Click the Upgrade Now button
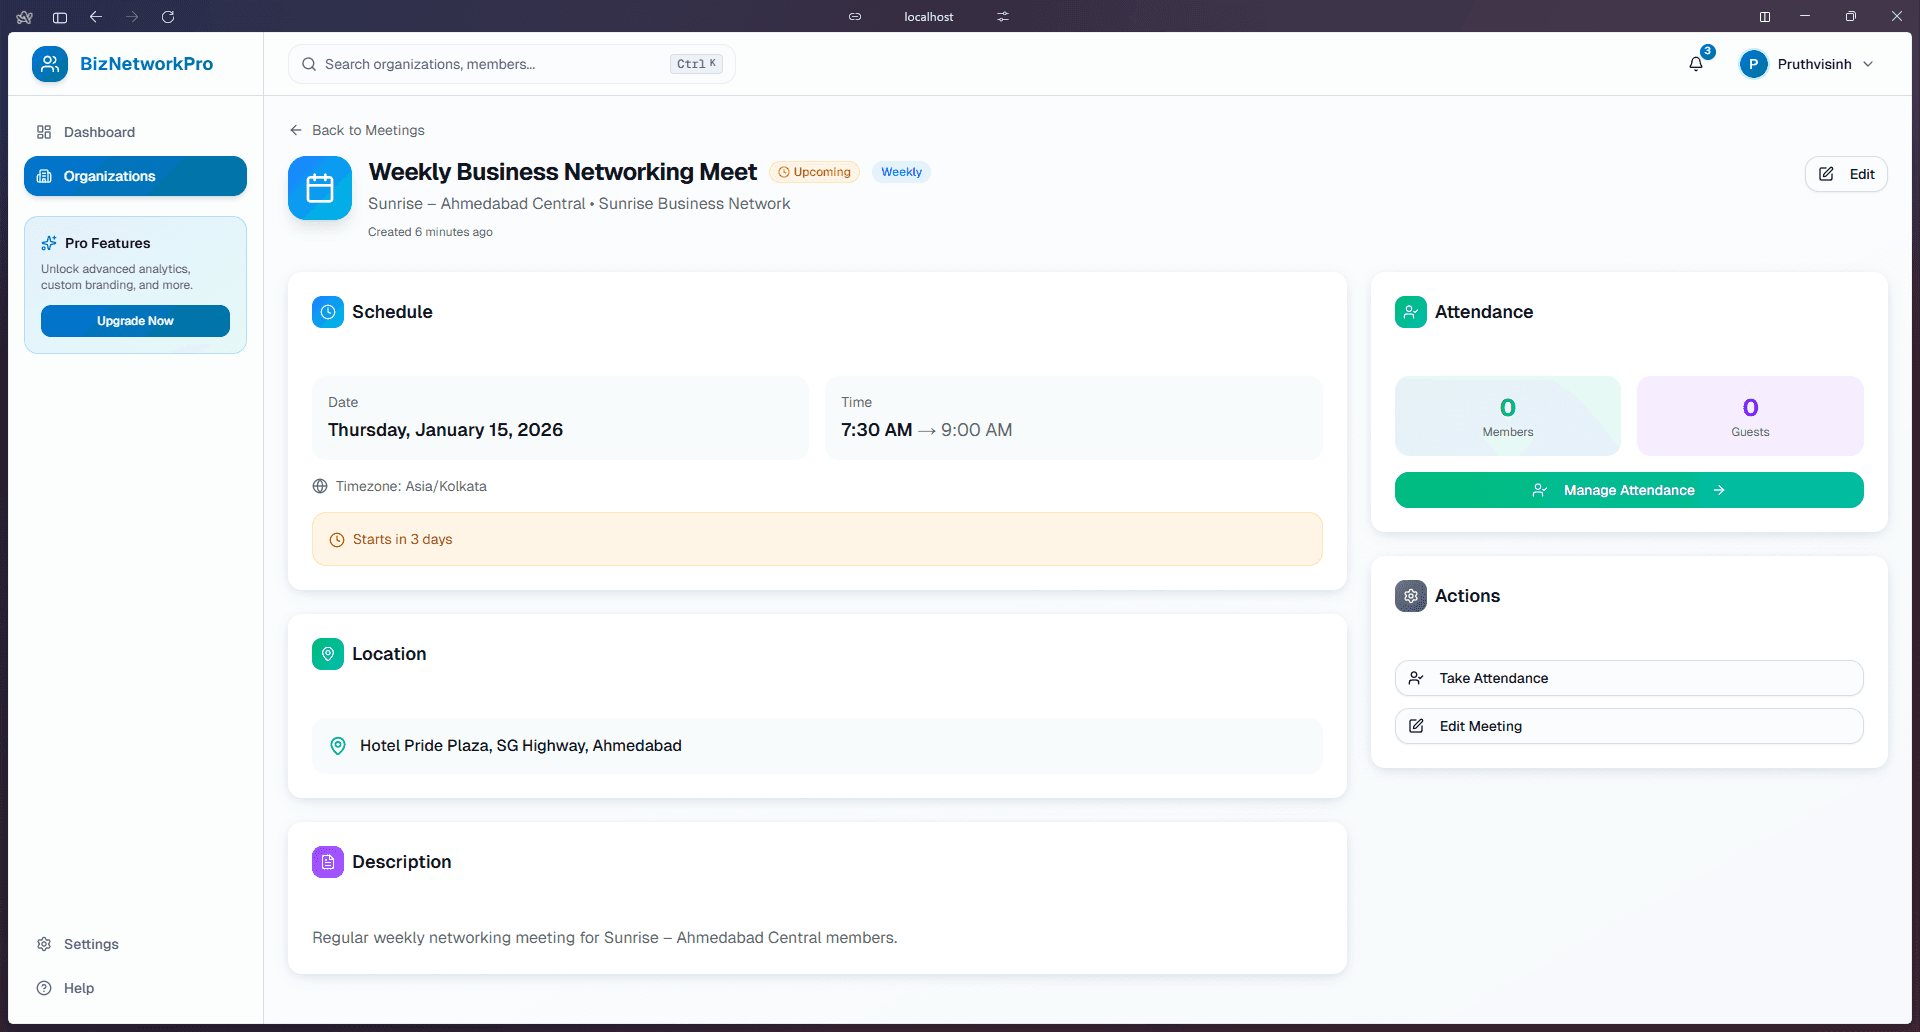This screenshot has width=1920, height=1032. click(x=135, y=320)
